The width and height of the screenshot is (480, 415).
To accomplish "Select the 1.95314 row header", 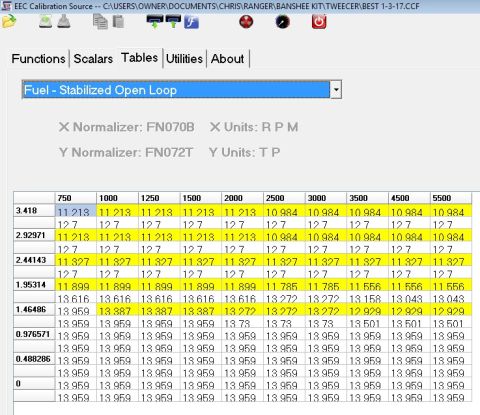I will click(x=34, y=285).
